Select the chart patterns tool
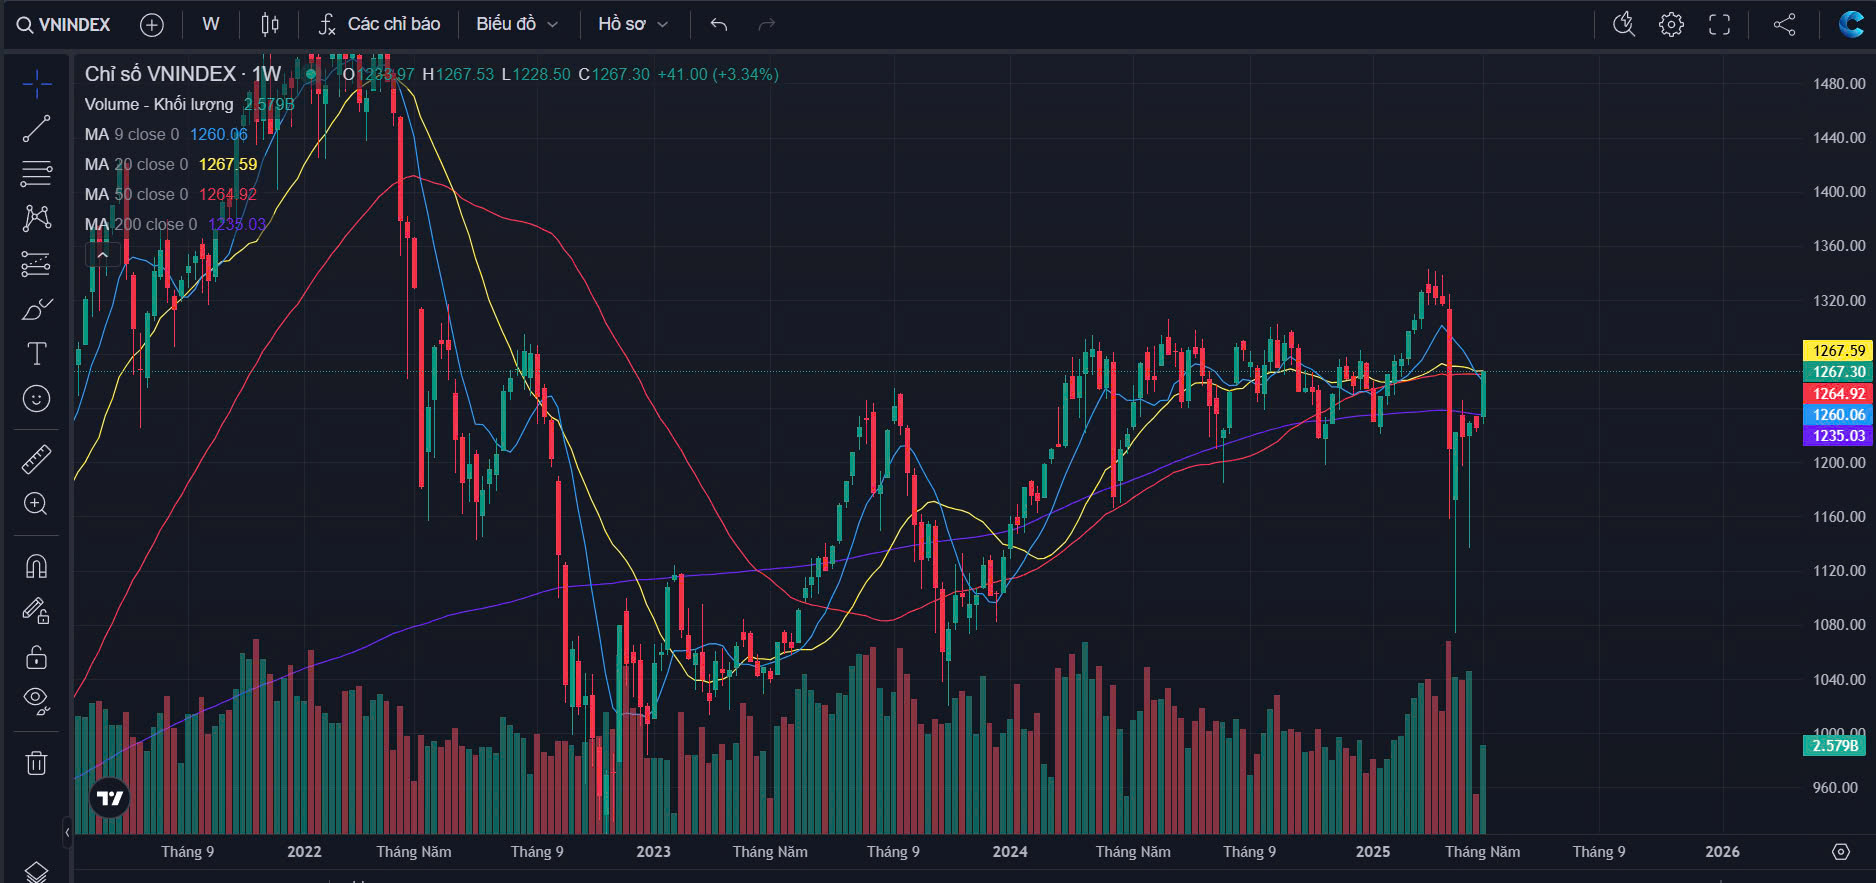 [x=37, y=218]
